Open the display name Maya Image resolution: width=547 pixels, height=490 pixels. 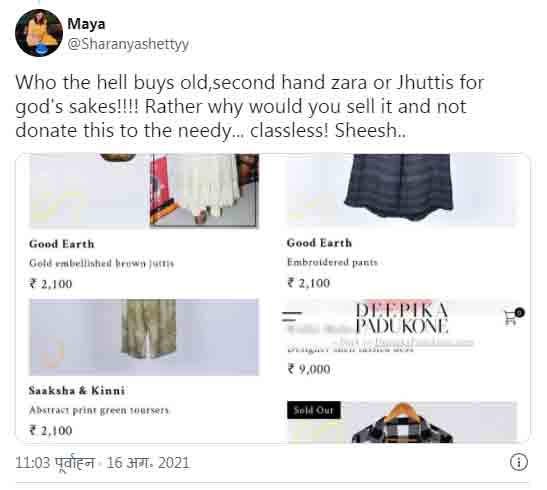click(x=86, y=24)
